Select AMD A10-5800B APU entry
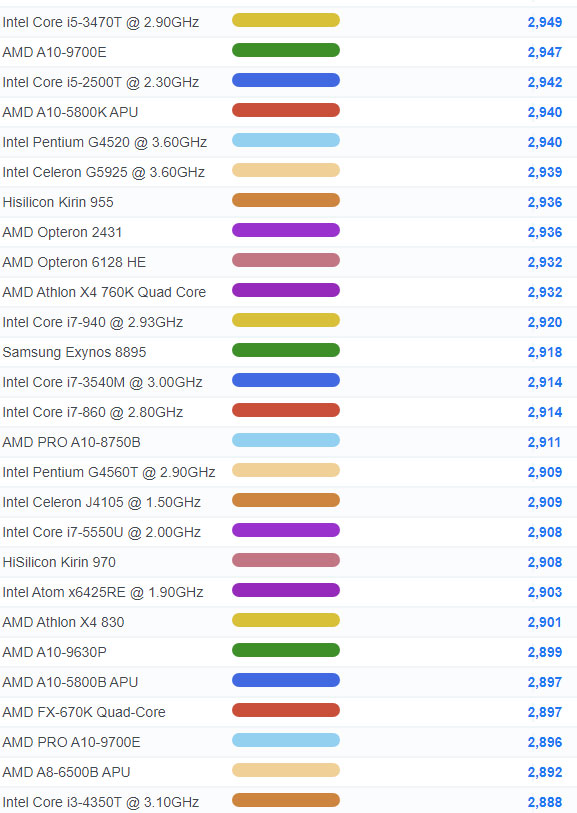 (x=70, y=683)
